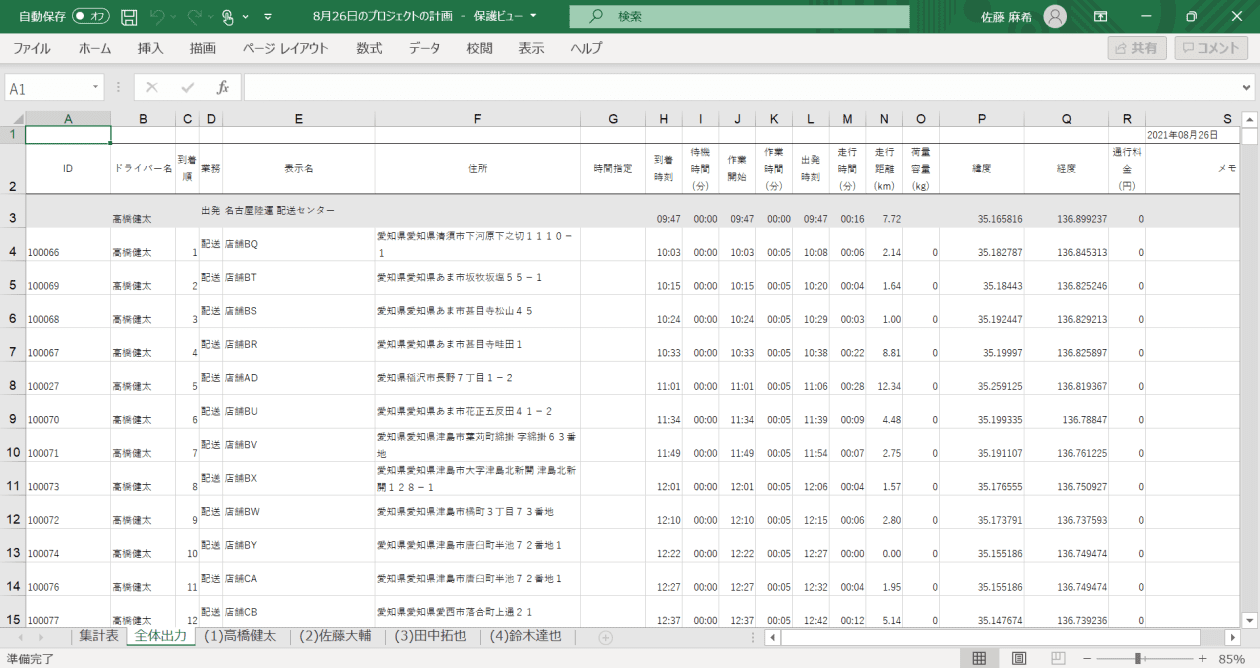This screenshot has width=1260, height=668.
Task: Open the Name Box dropdown arrow
Action: pos(97,88)
